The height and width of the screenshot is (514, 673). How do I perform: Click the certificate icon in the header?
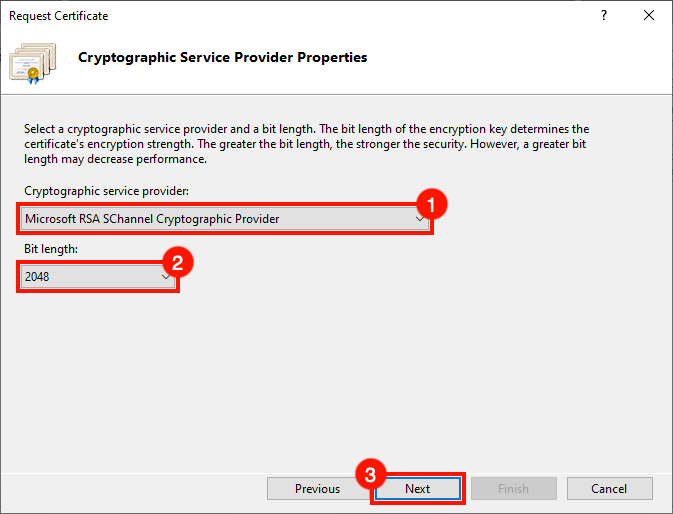(x=32, y=62)
